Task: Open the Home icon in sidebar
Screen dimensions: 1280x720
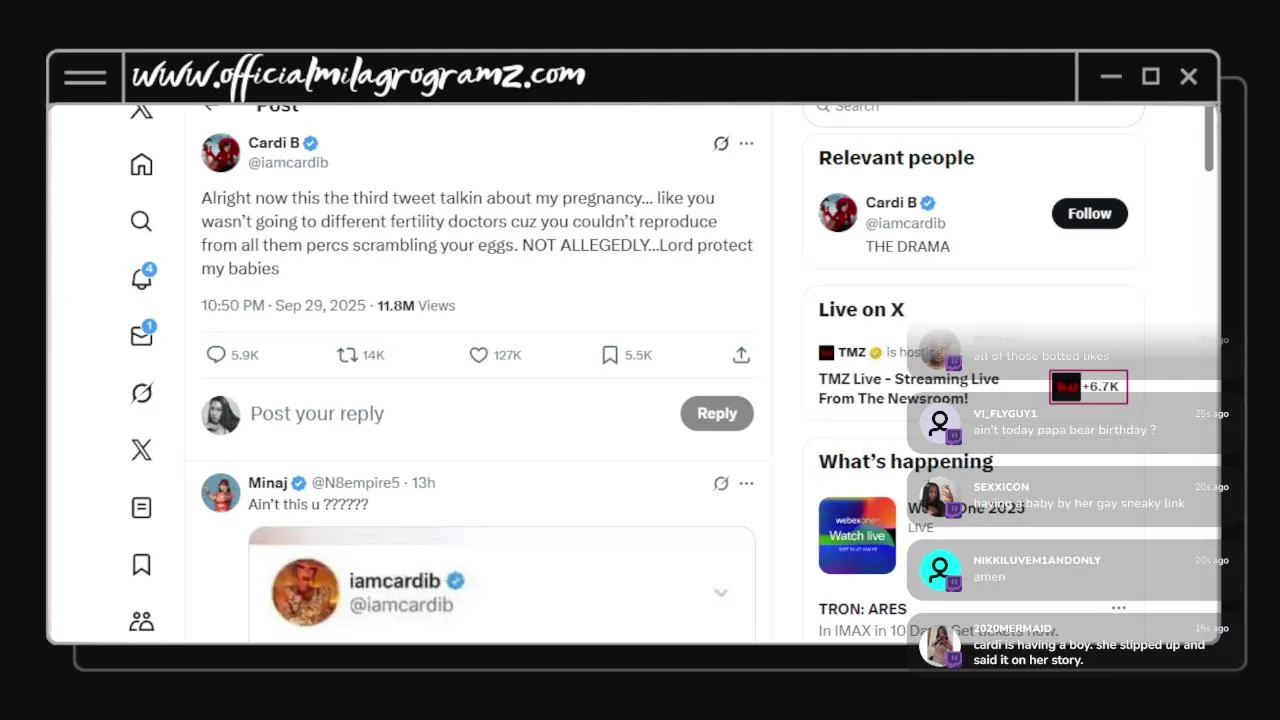Action: [141, 164]
